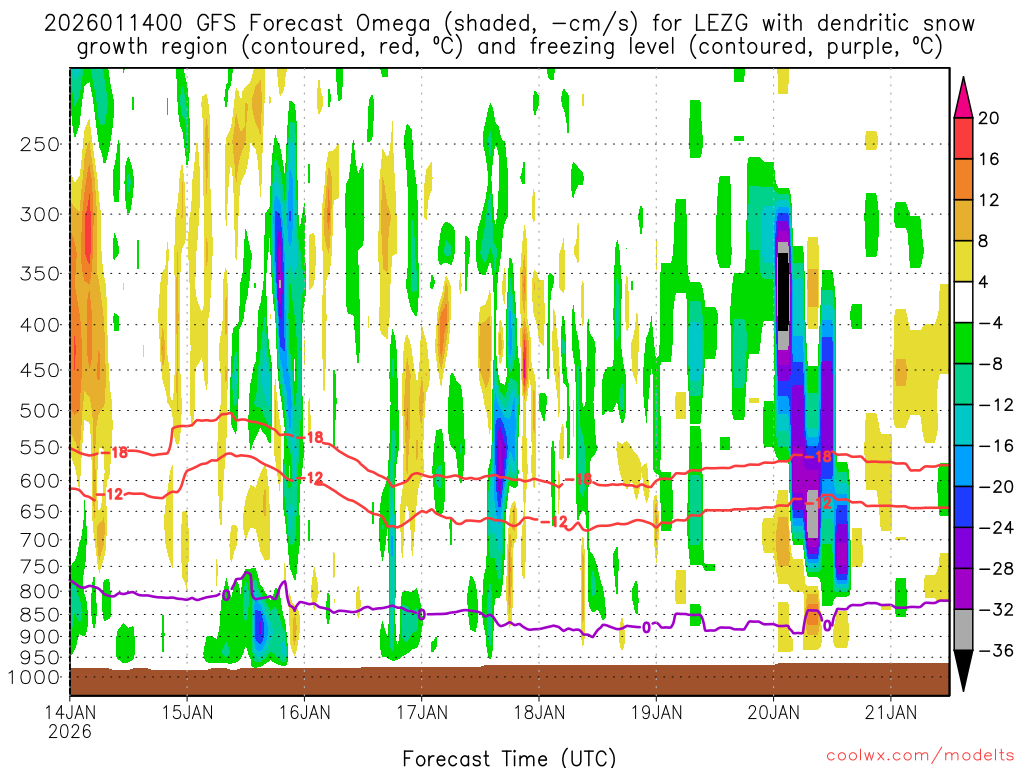This screenshot has width=1024, height=768.
Task: Pick the white colorbar band between -4 and 4
Action: pyautogui.click(x=964, y=302)
